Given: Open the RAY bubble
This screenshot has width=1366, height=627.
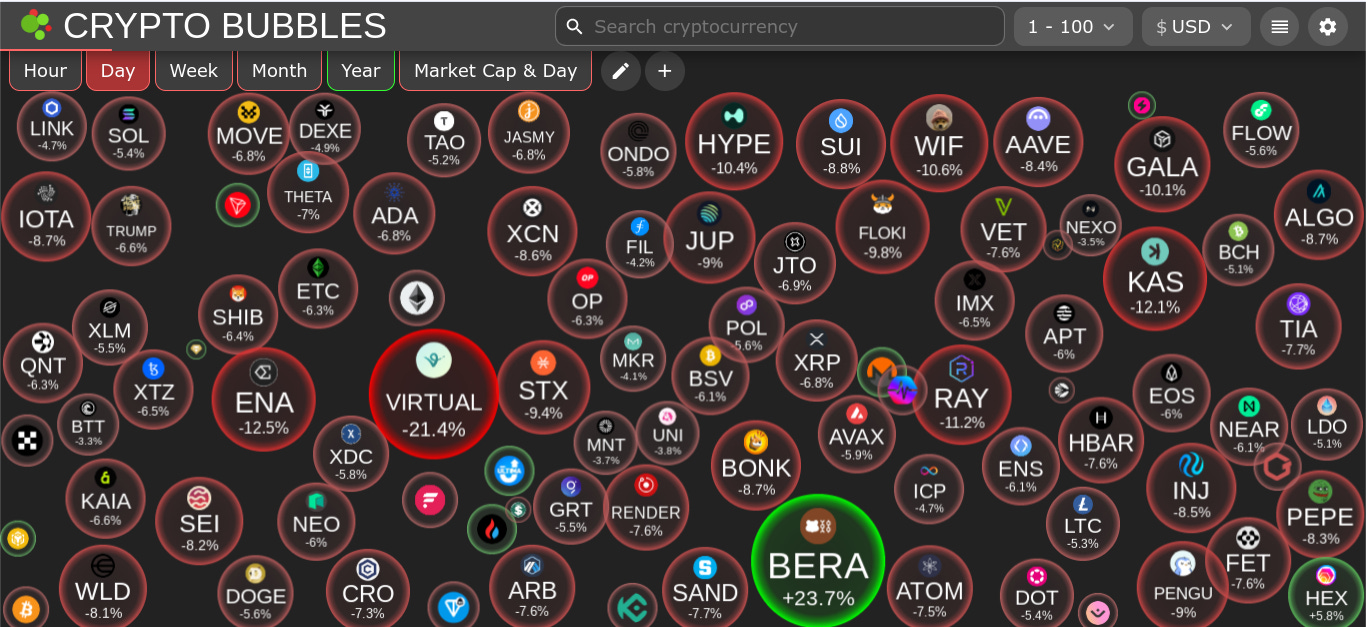Looking at the screenshot, I should [x=961, y=394].
